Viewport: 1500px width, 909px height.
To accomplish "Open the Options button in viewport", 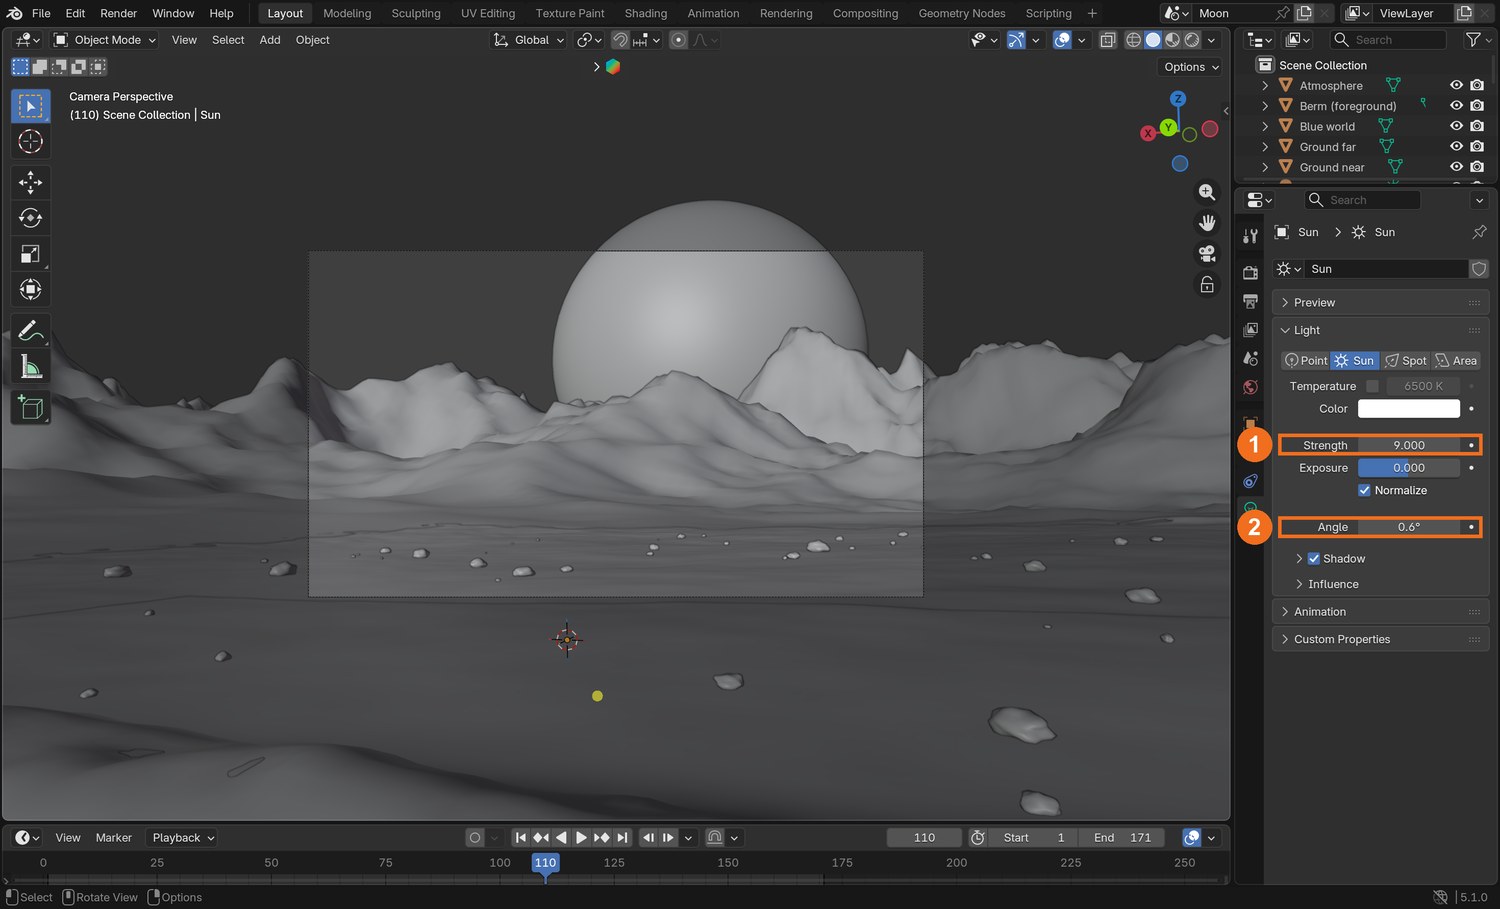I will pyautogui.click(x=1191, y=67).
